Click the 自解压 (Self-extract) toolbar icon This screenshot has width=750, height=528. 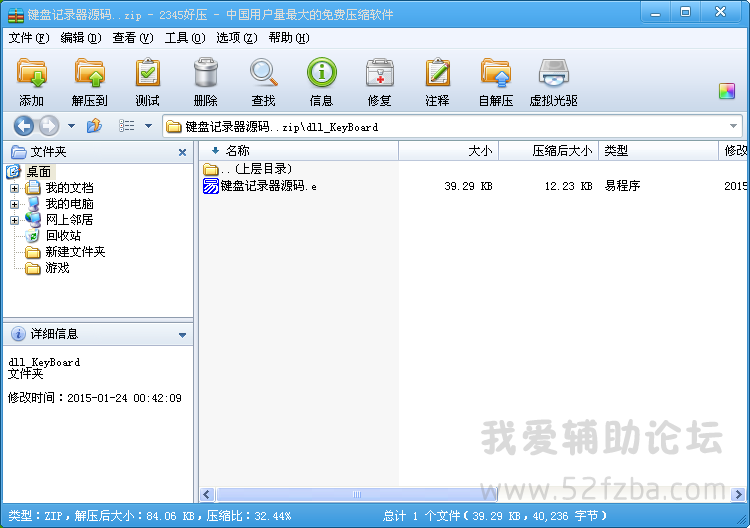pyautogui.click(x=496, y=73)
